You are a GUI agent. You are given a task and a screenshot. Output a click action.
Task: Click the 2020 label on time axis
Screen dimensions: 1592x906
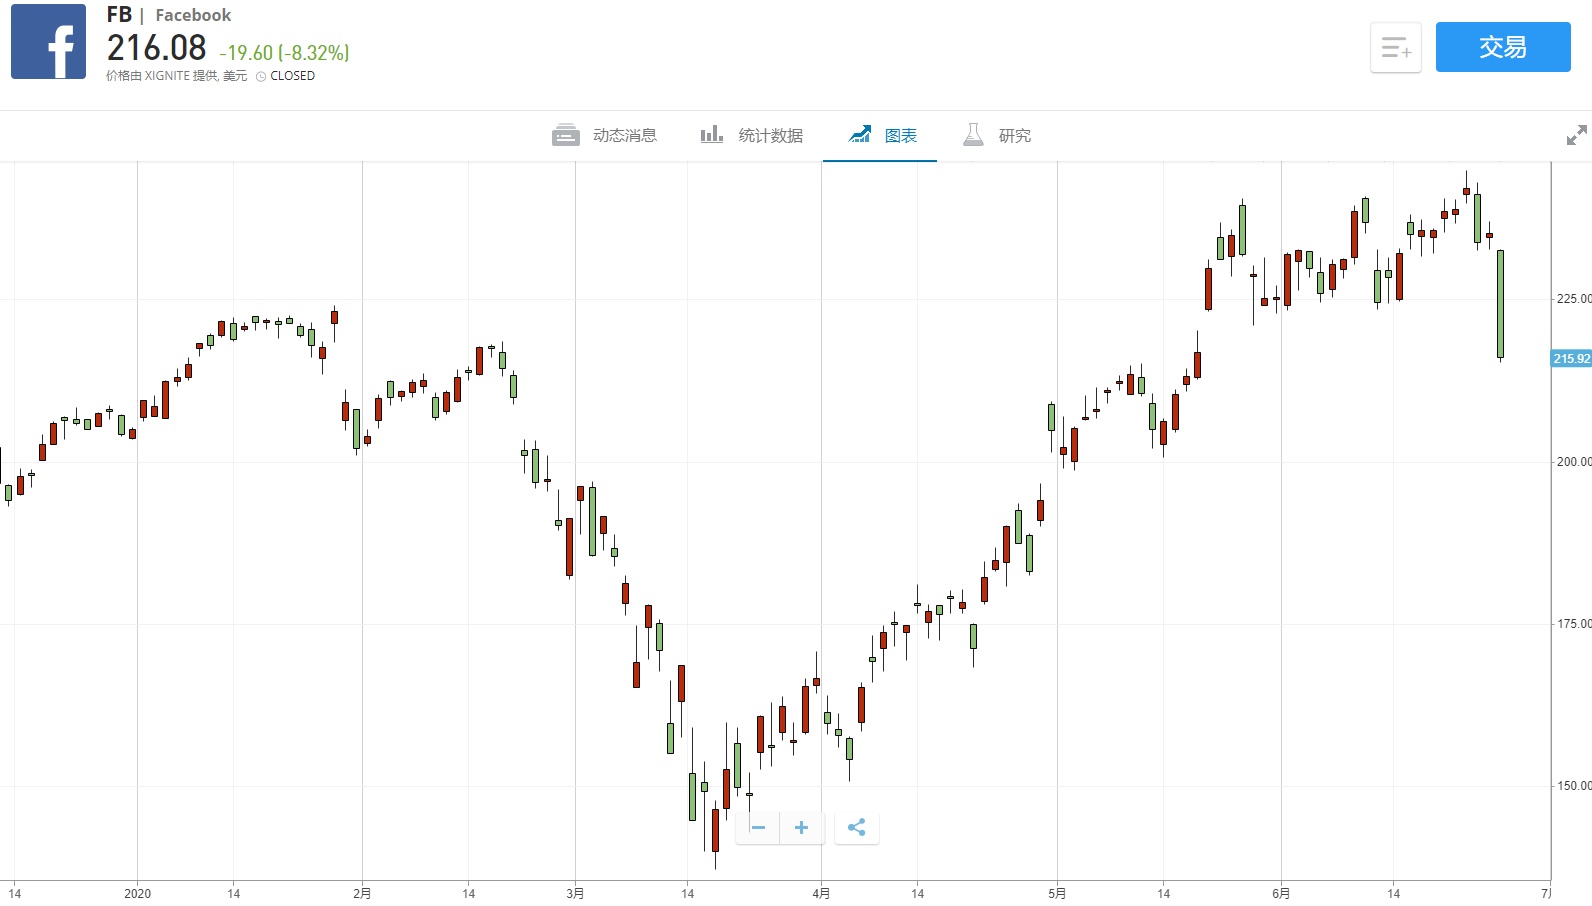[137, 893]
